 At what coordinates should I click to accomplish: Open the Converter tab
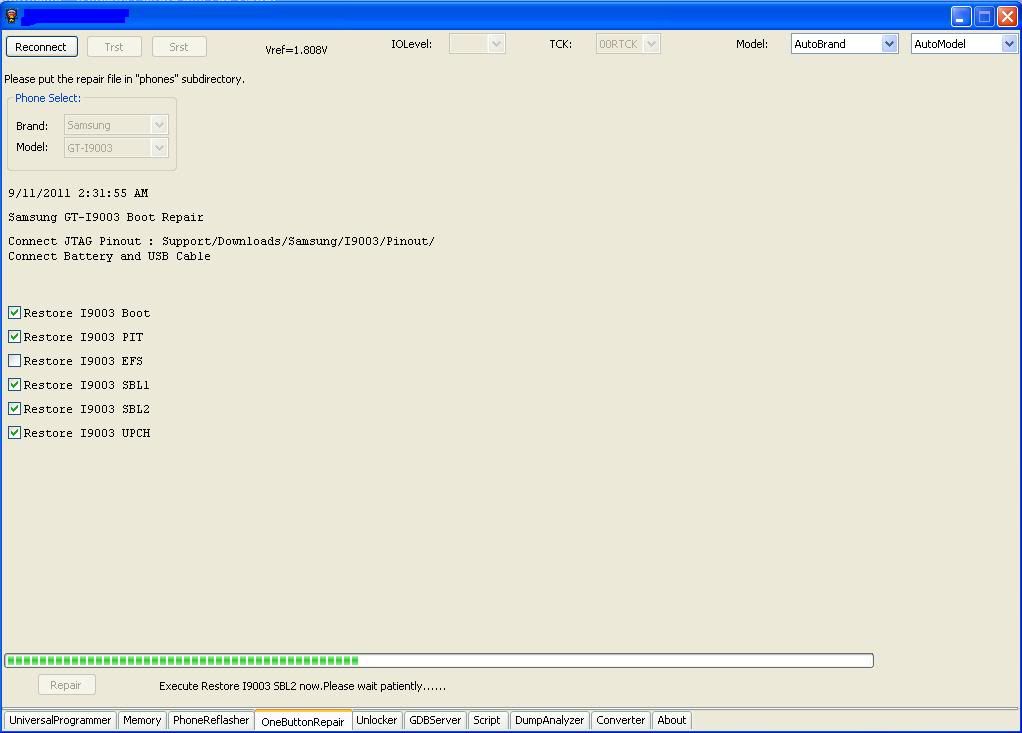pos(620,720)
